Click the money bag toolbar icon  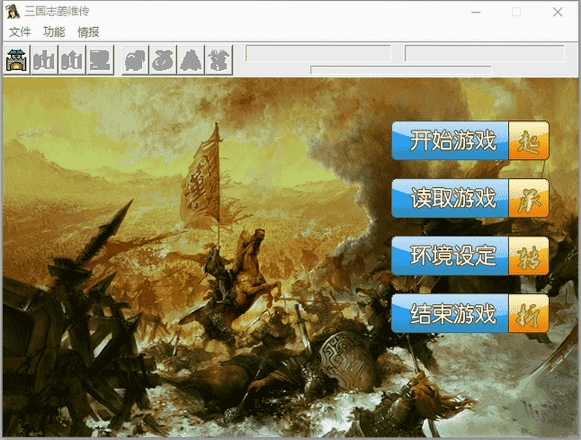coord(163,60)
